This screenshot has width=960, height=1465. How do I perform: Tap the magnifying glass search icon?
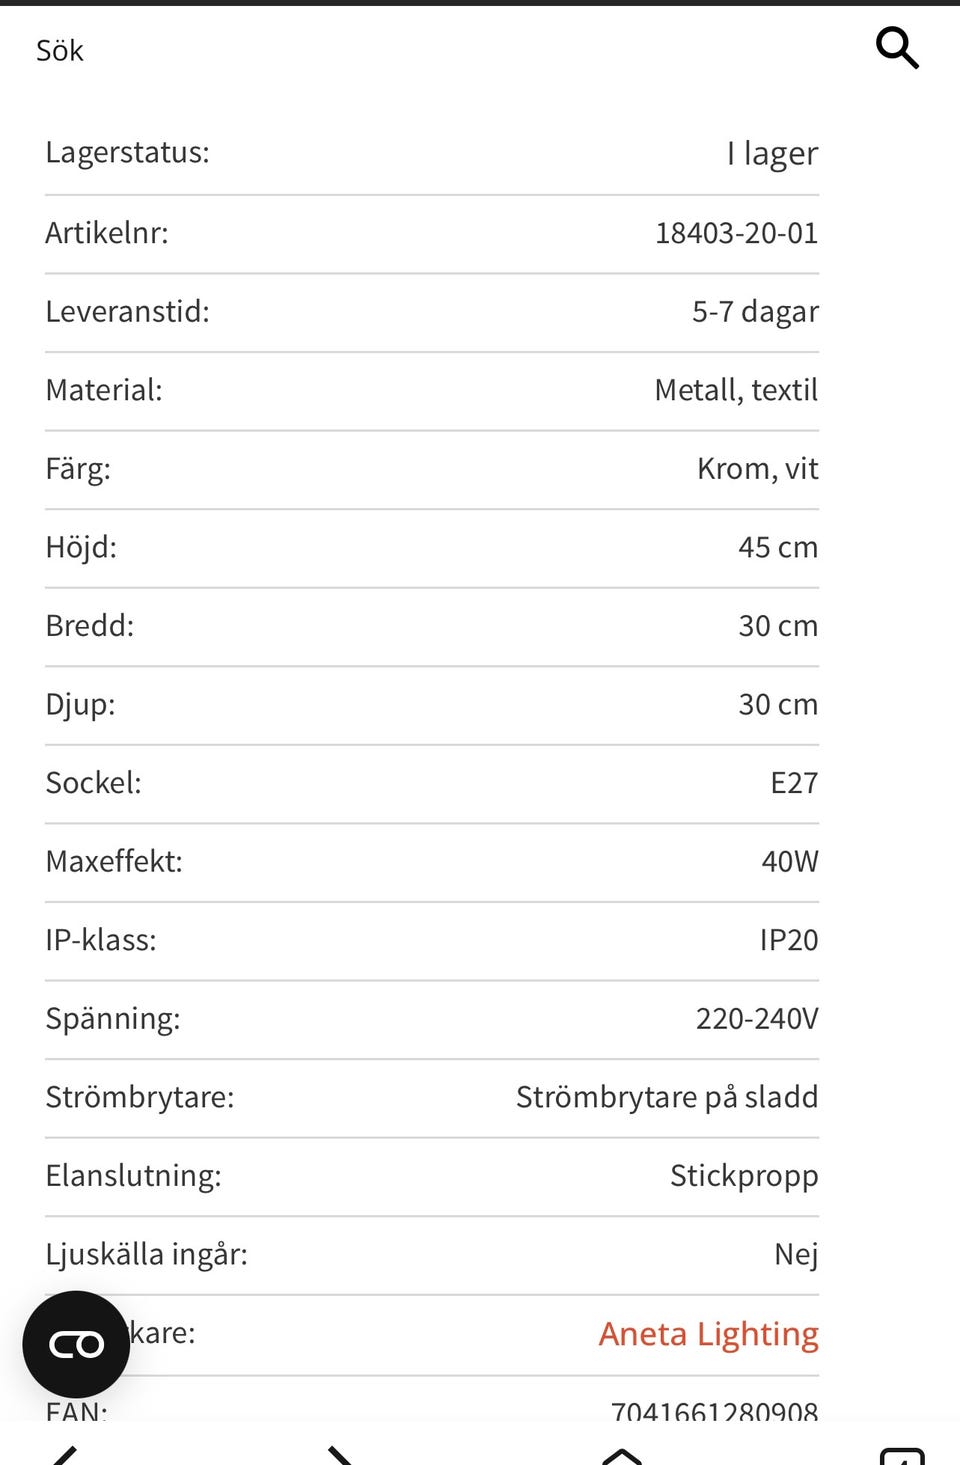point(897,48)
